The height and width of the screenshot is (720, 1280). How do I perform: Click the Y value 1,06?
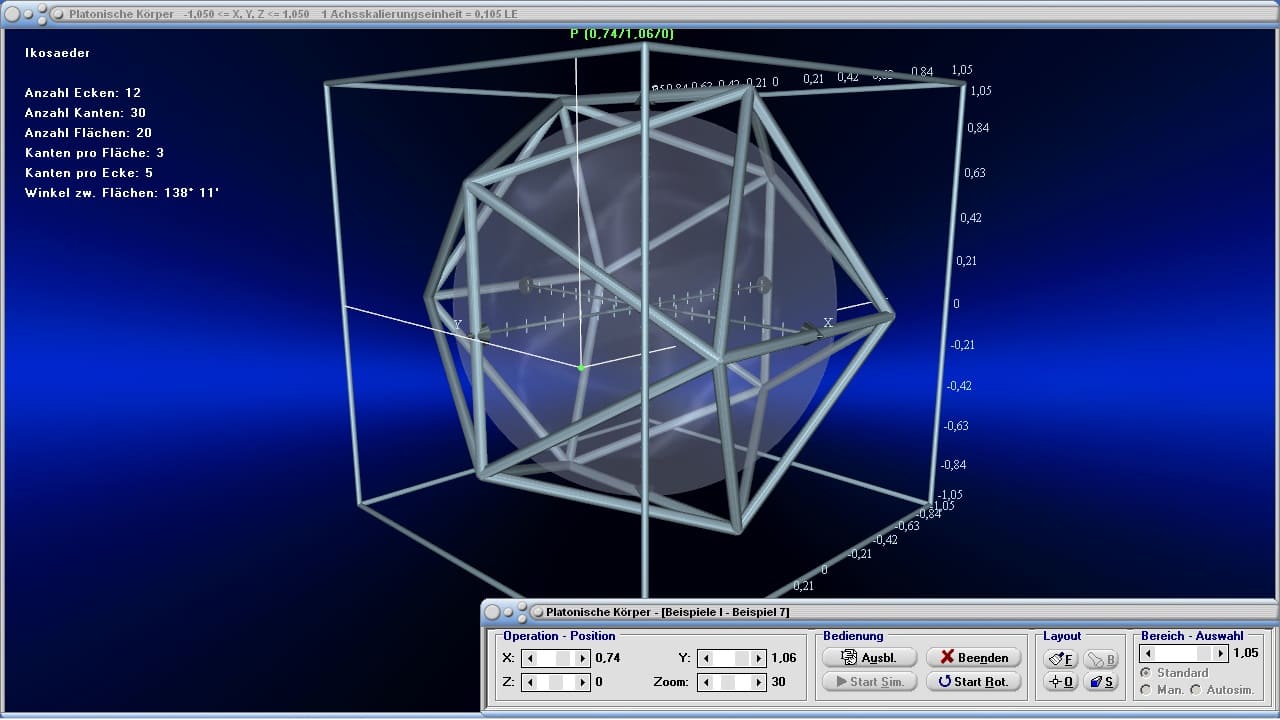784,658
